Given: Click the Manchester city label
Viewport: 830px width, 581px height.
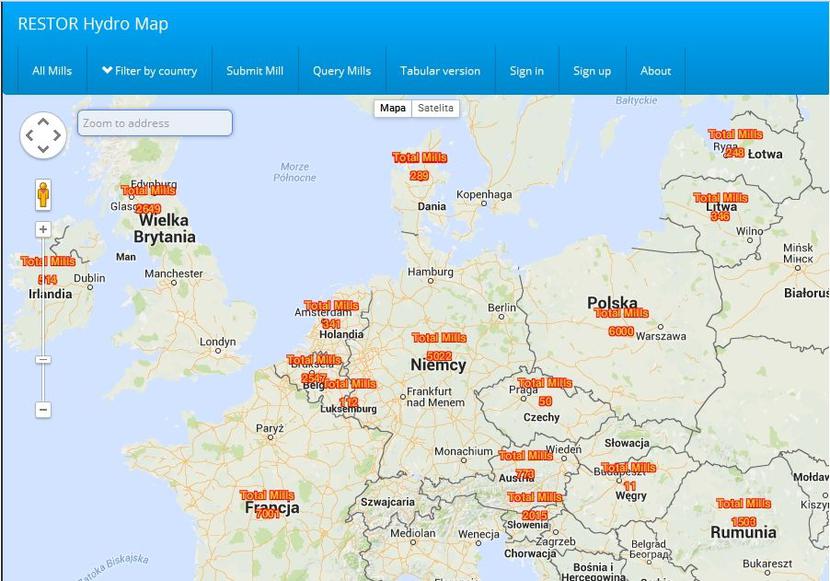Looking at the screenshot, I should click(x=174, y=274).
